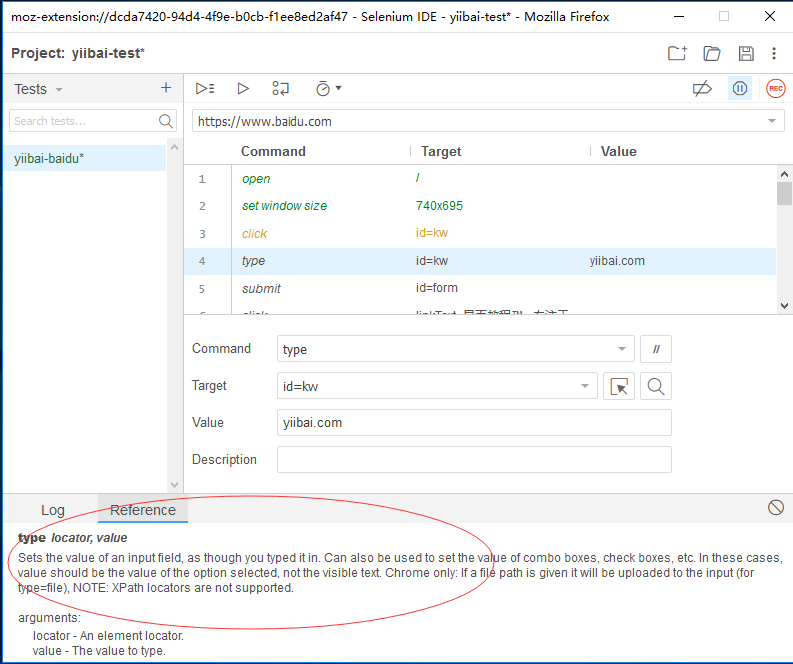Image resolution: width=793 pixels, height=664 pixels.
Task: Open the test execution speed control
Action: [x=328, y=89]
